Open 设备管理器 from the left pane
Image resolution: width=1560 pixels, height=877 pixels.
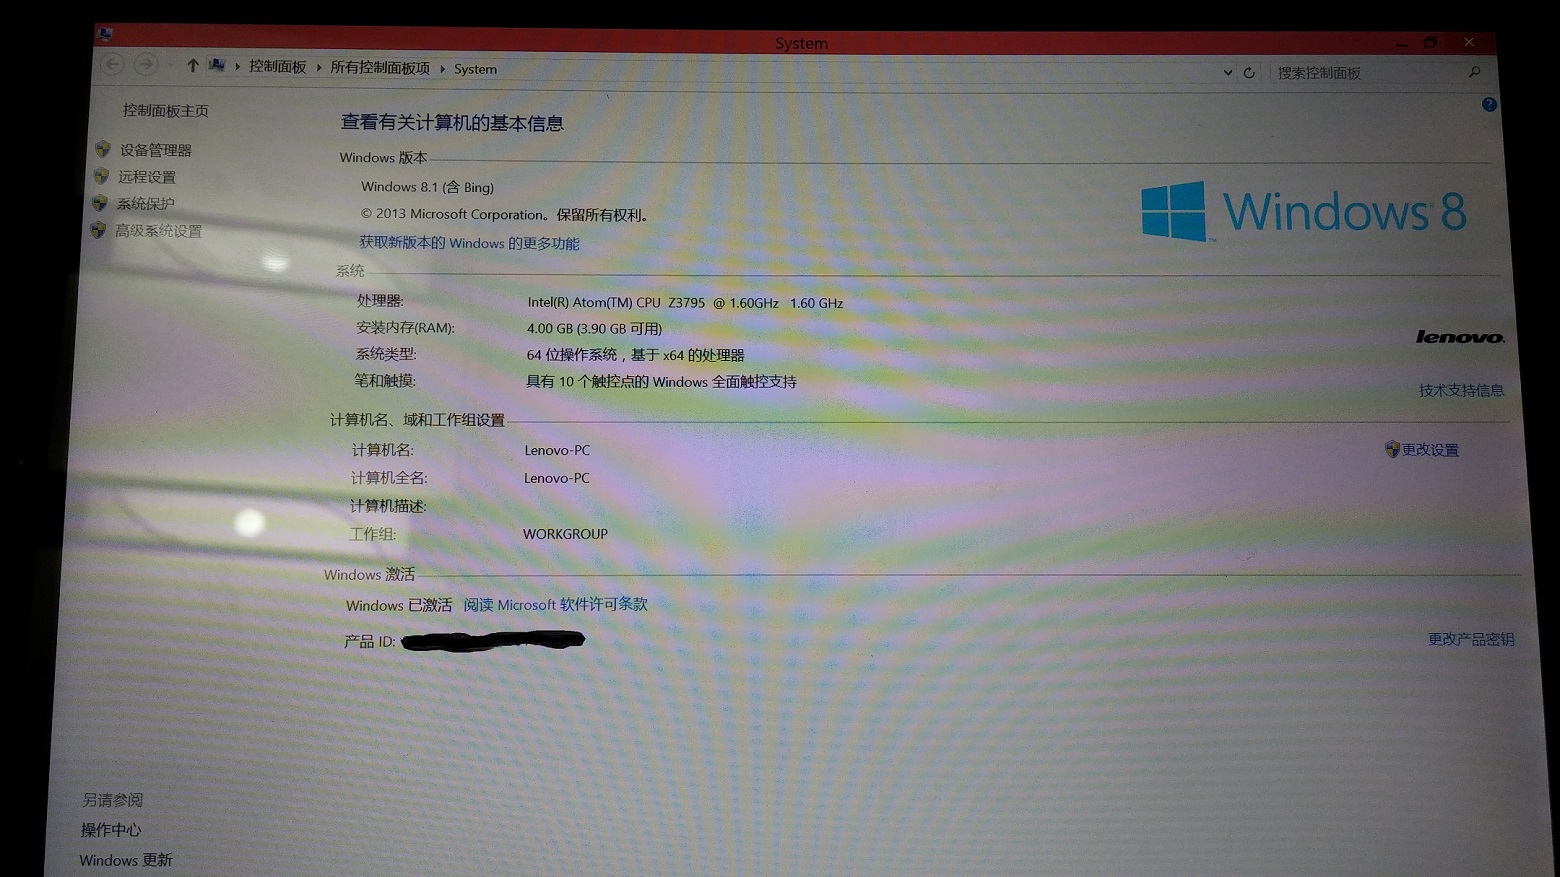point(156,150)
